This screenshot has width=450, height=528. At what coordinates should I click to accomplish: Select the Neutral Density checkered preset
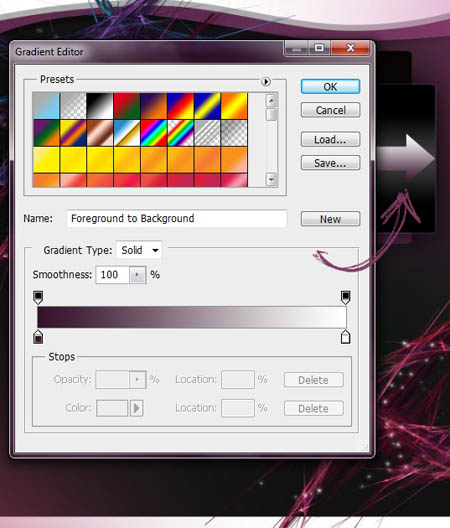point(234,133)
